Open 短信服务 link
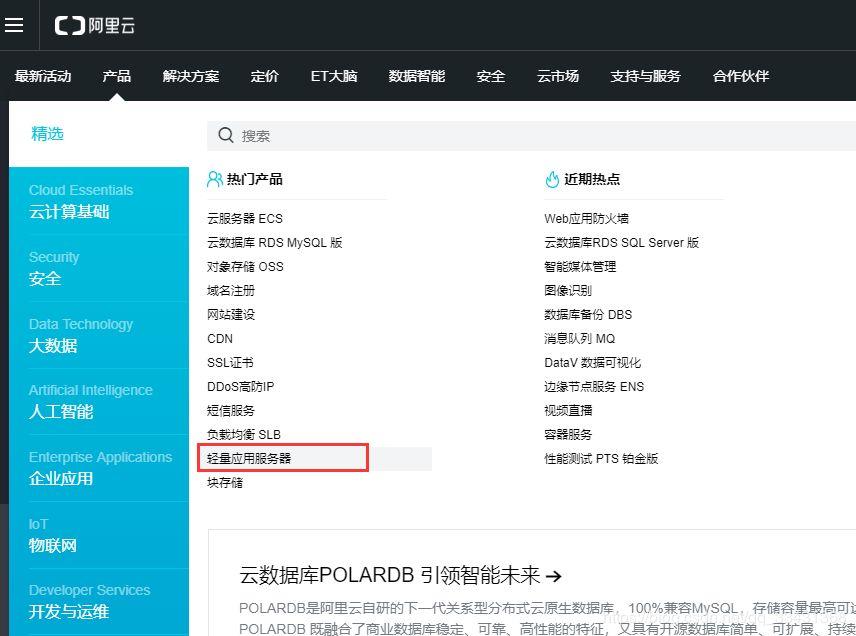The height and width of the screenshot is (636, 856). point(231,411)
